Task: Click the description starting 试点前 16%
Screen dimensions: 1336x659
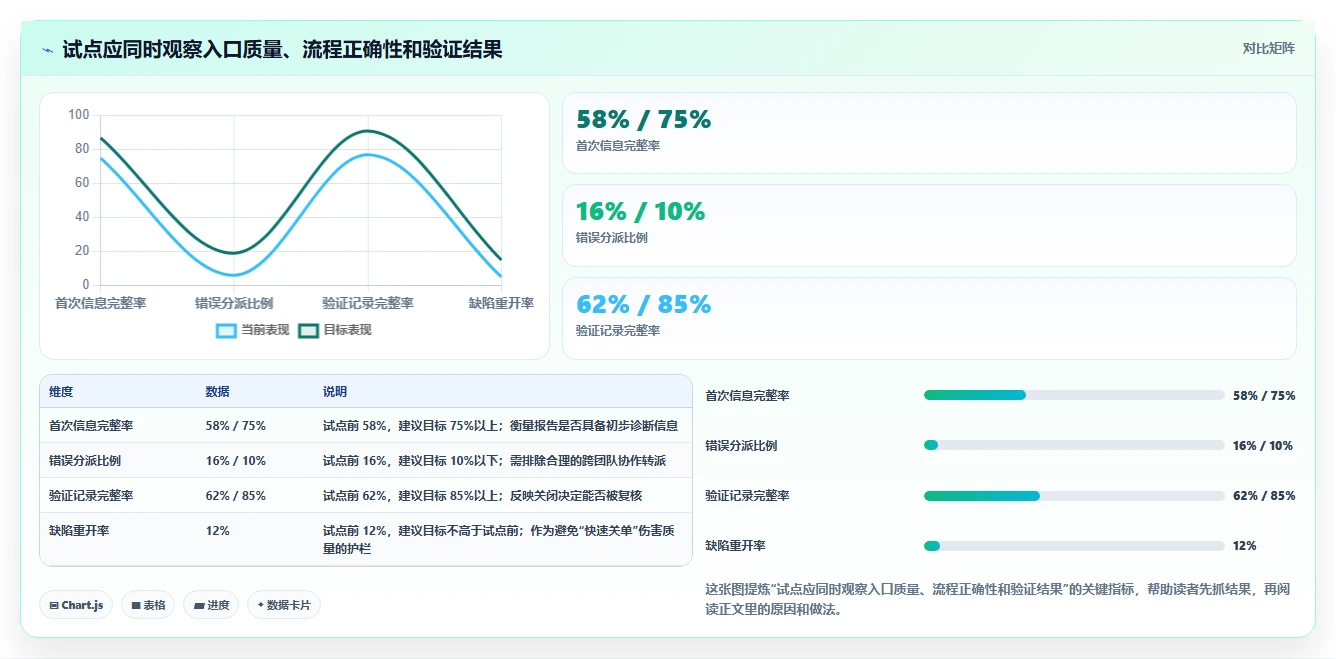Action: click(x=494, y=461)
